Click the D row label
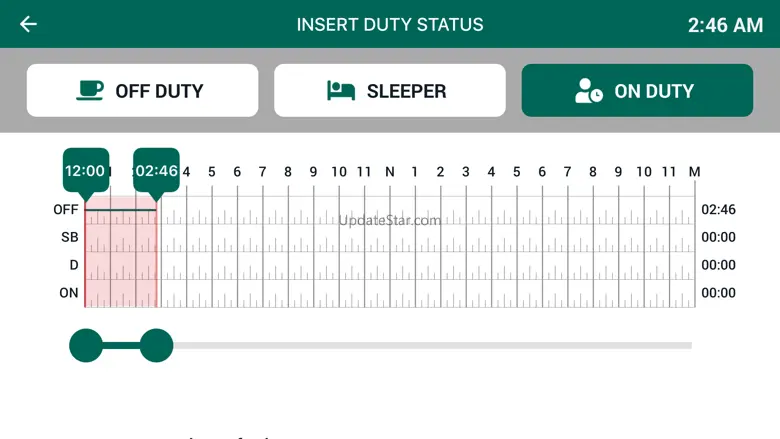Screen dimensions: 780x439 (x=74, y=265)
